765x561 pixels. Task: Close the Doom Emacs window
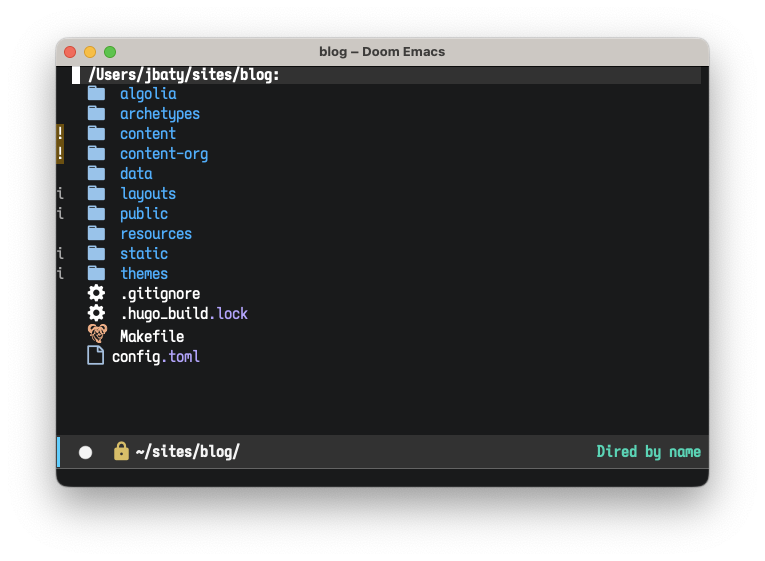pyautogui.click(x=70, y=52)
